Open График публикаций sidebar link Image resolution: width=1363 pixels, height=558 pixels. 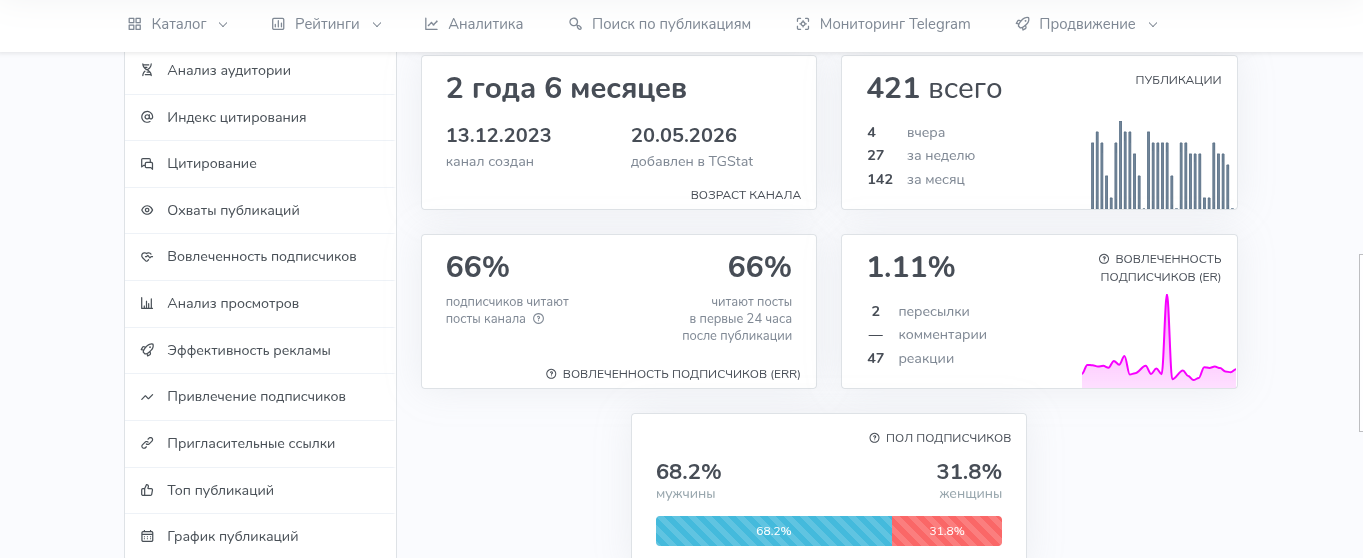coord(260,537)
